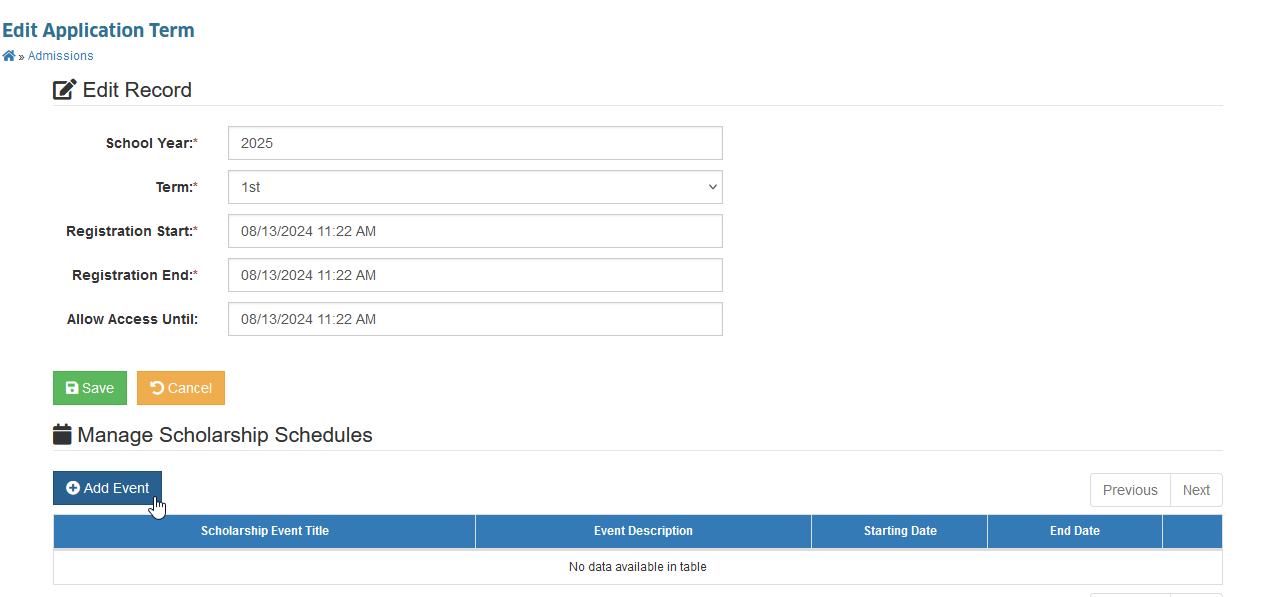Click the Registration End date field
1276x597 pixels.
[x=475, y=275]
